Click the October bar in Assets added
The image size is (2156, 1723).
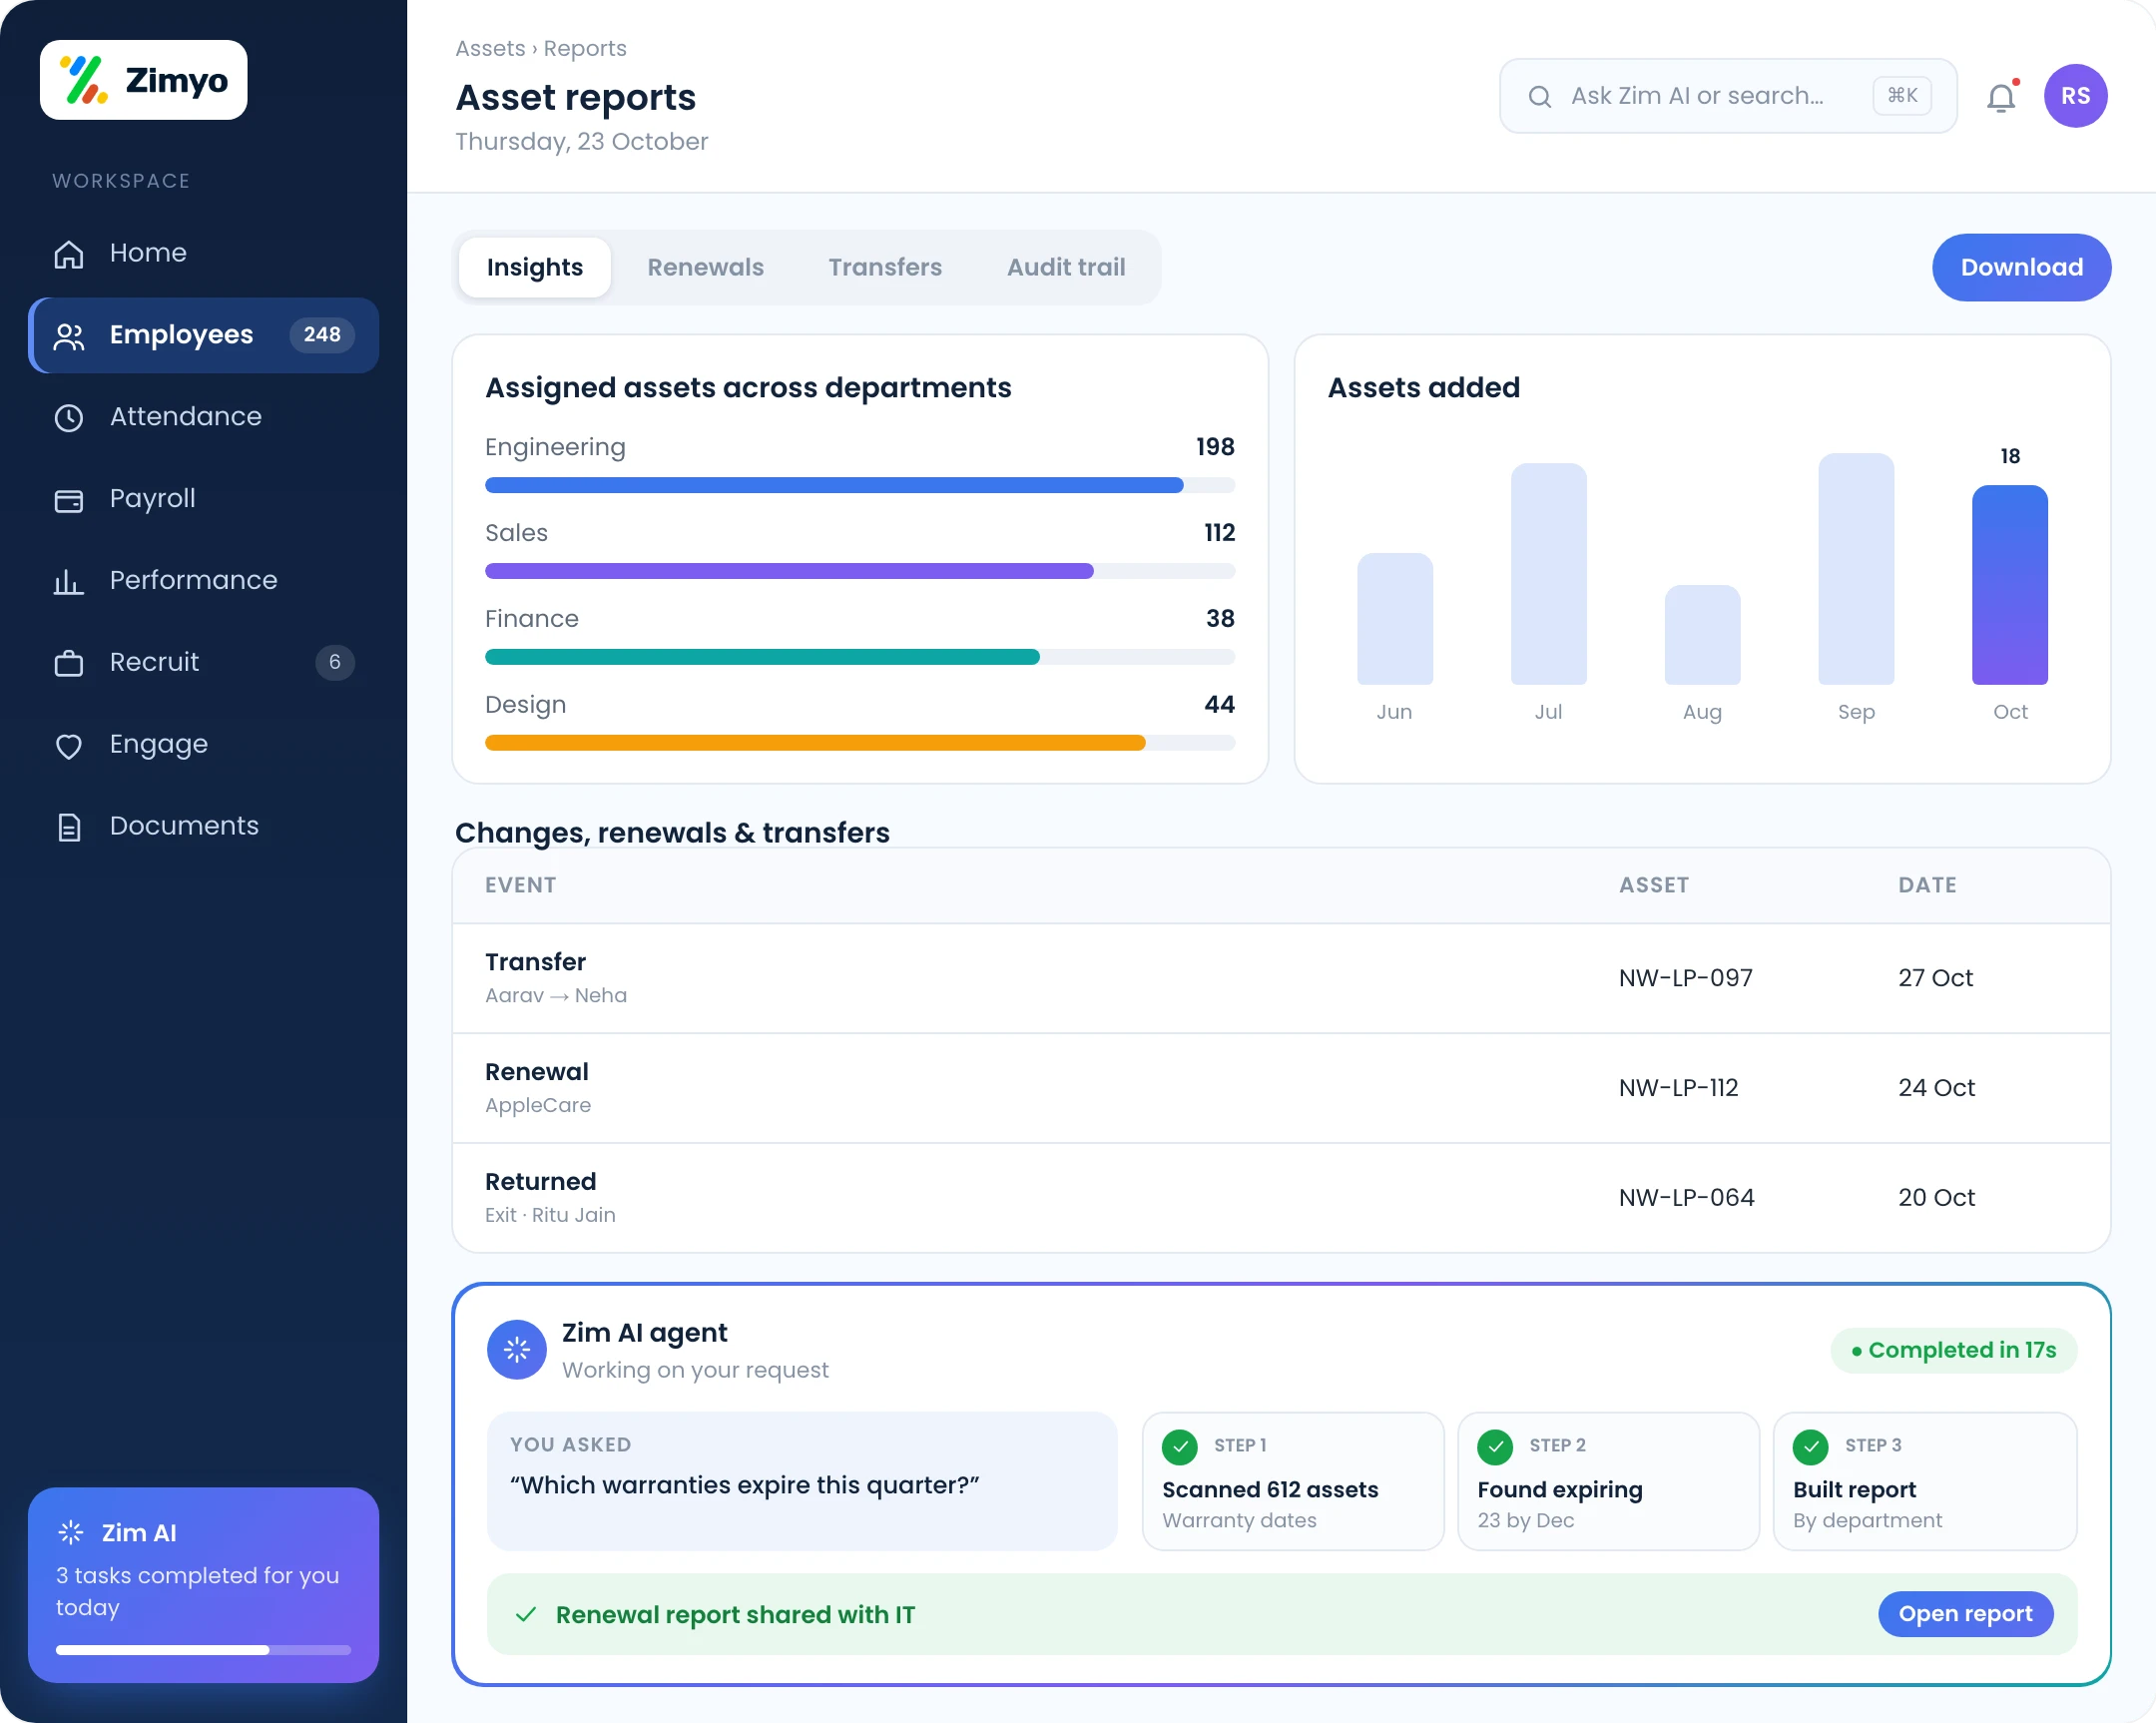[2009, 585]
